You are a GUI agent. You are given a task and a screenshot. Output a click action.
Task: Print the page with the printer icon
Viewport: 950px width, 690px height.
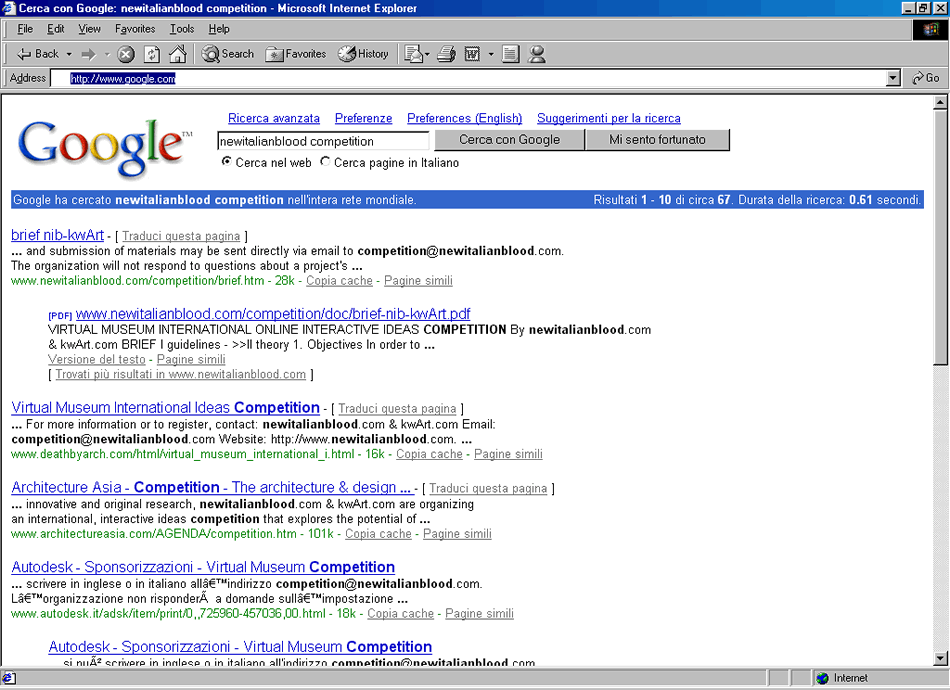[447, 54]
